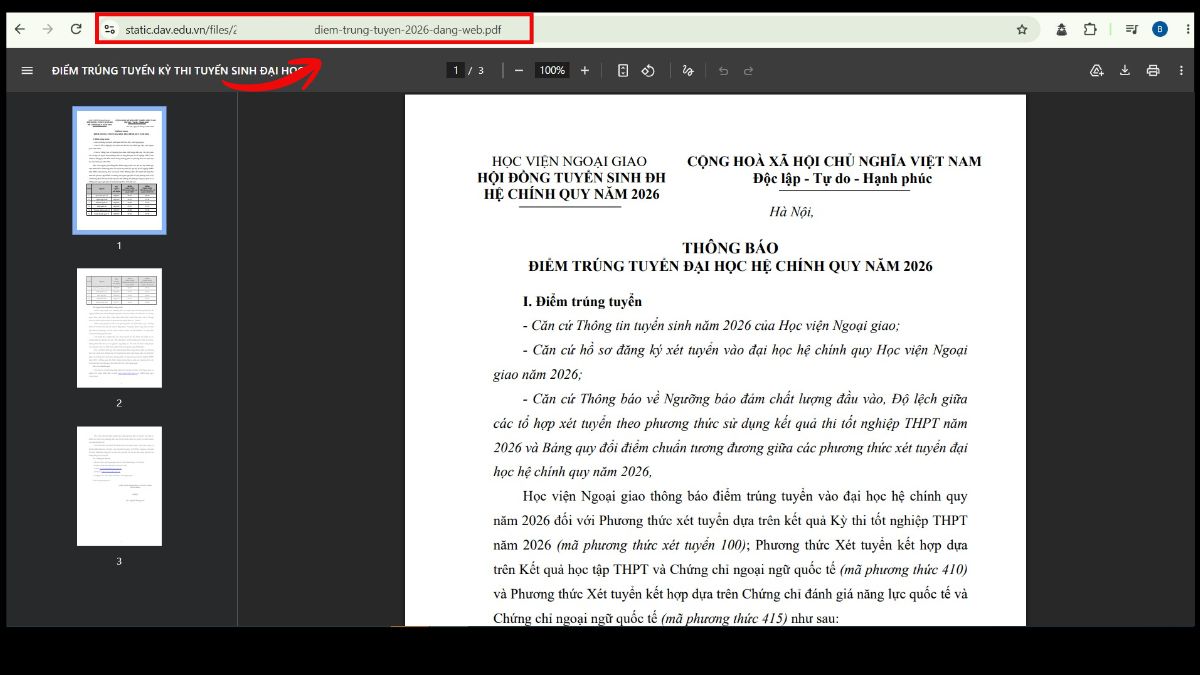Fit the PDF to page
1200x675 pixels.
tap(623, 70)
